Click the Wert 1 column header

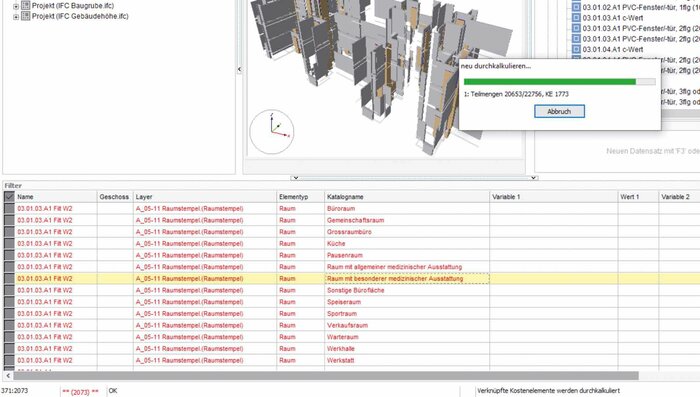click(x=638, y=196)
